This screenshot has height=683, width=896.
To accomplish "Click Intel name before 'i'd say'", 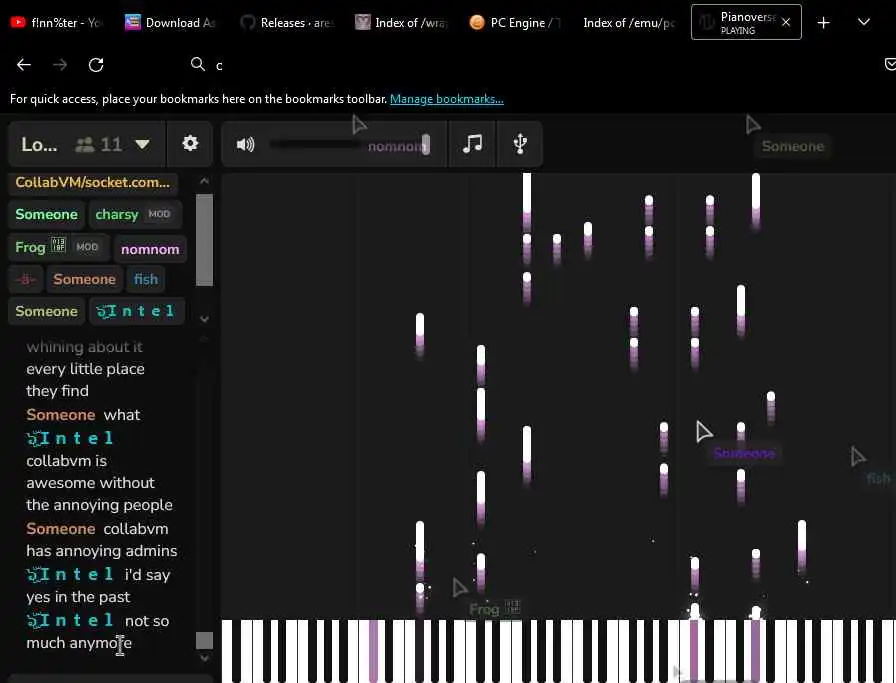I will (x=70, y=574).
